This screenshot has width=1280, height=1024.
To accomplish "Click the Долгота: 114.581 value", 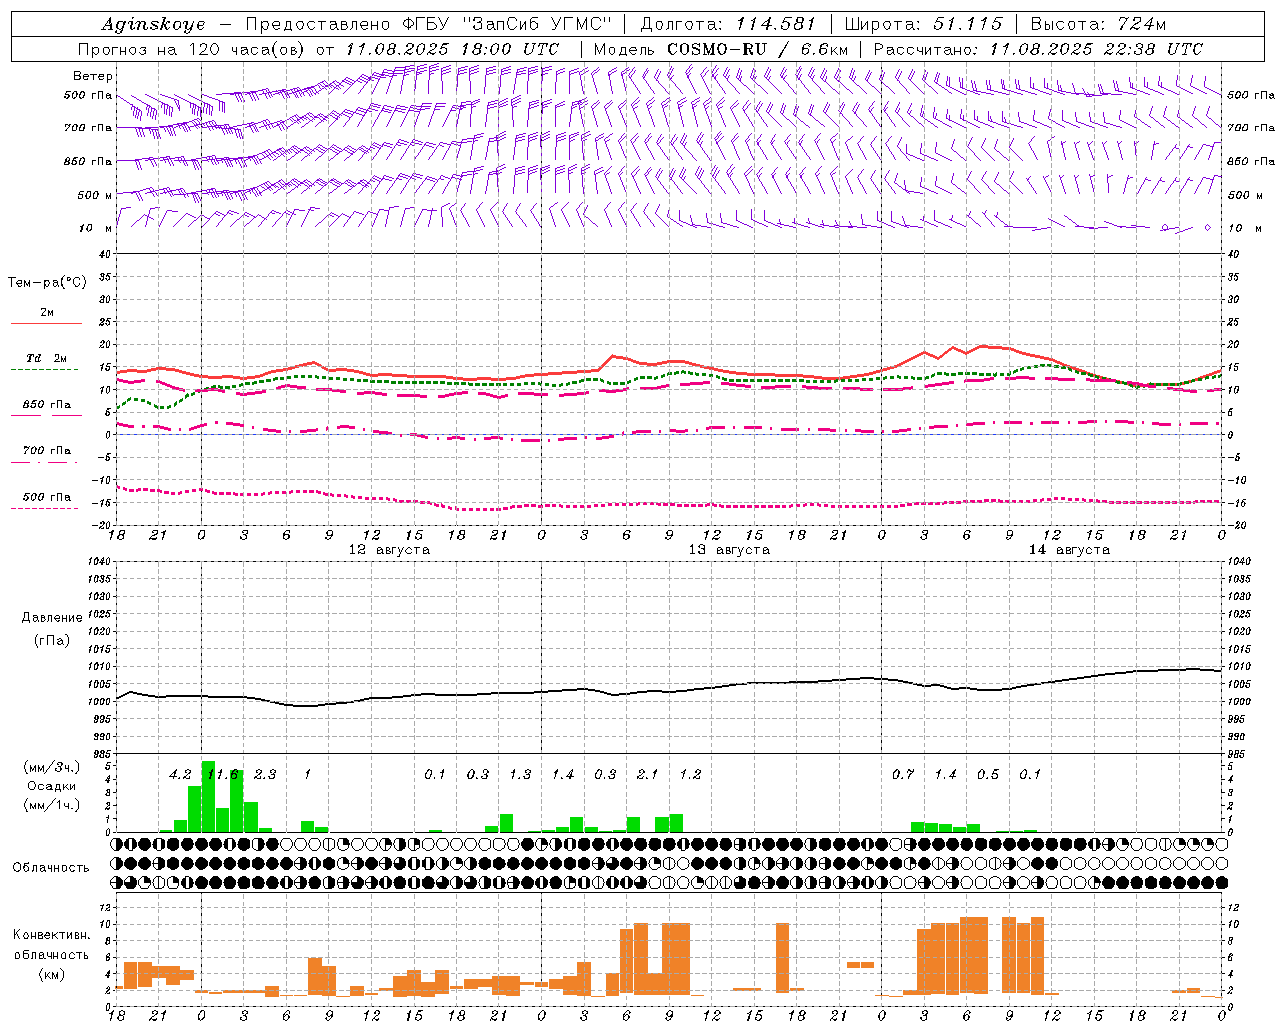I will point(728,24).
